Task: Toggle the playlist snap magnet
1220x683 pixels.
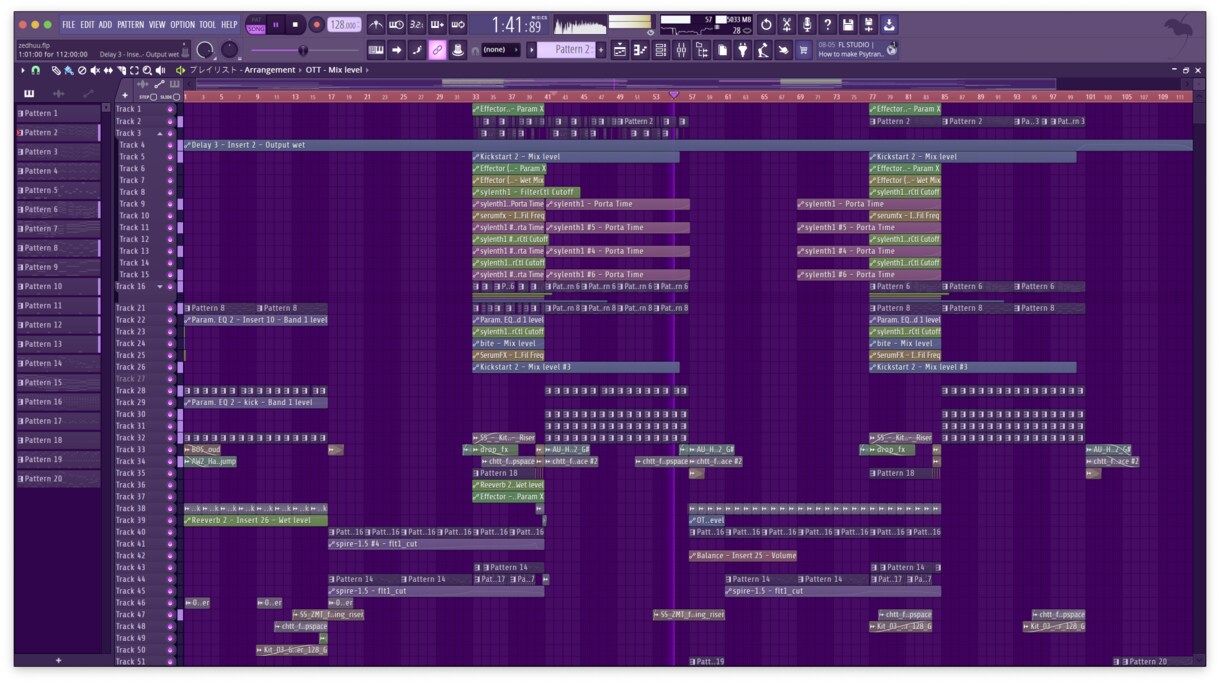Action: click(36, 70)
